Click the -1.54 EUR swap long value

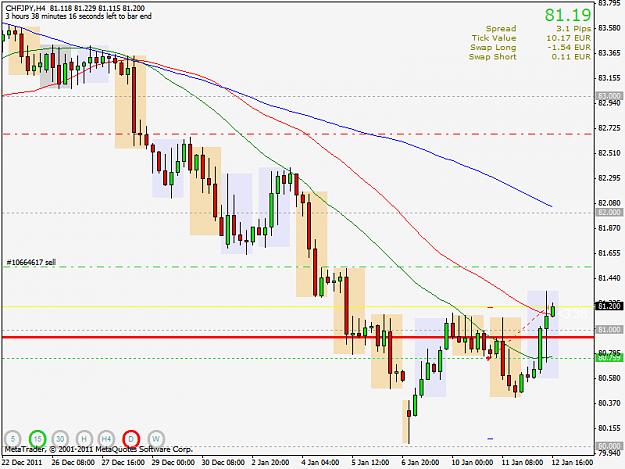[569, 47]
